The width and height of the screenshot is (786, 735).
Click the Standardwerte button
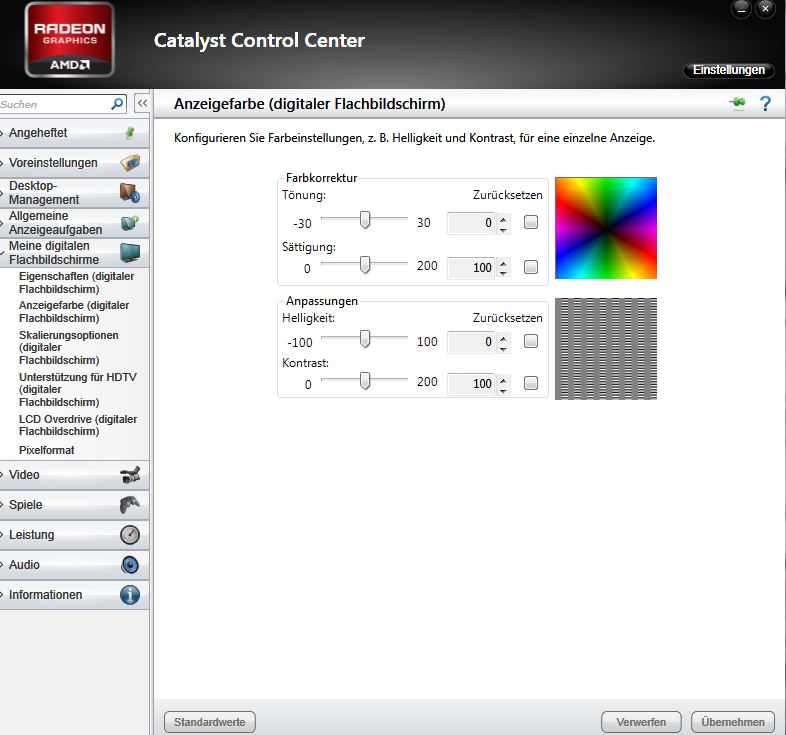point(210,722)
